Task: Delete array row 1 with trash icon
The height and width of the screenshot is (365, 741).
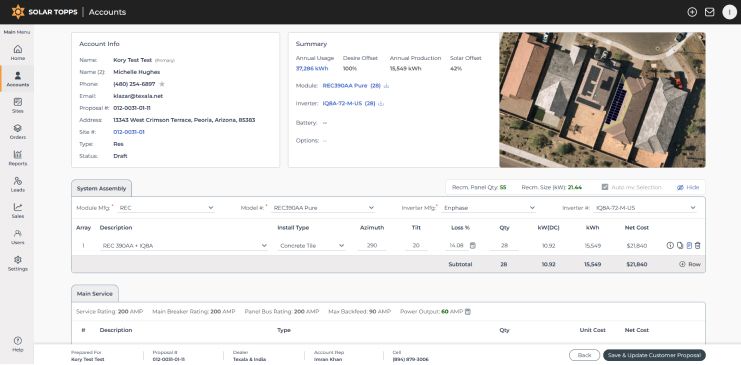Action: pyautogui.click(x=698, y=245)
